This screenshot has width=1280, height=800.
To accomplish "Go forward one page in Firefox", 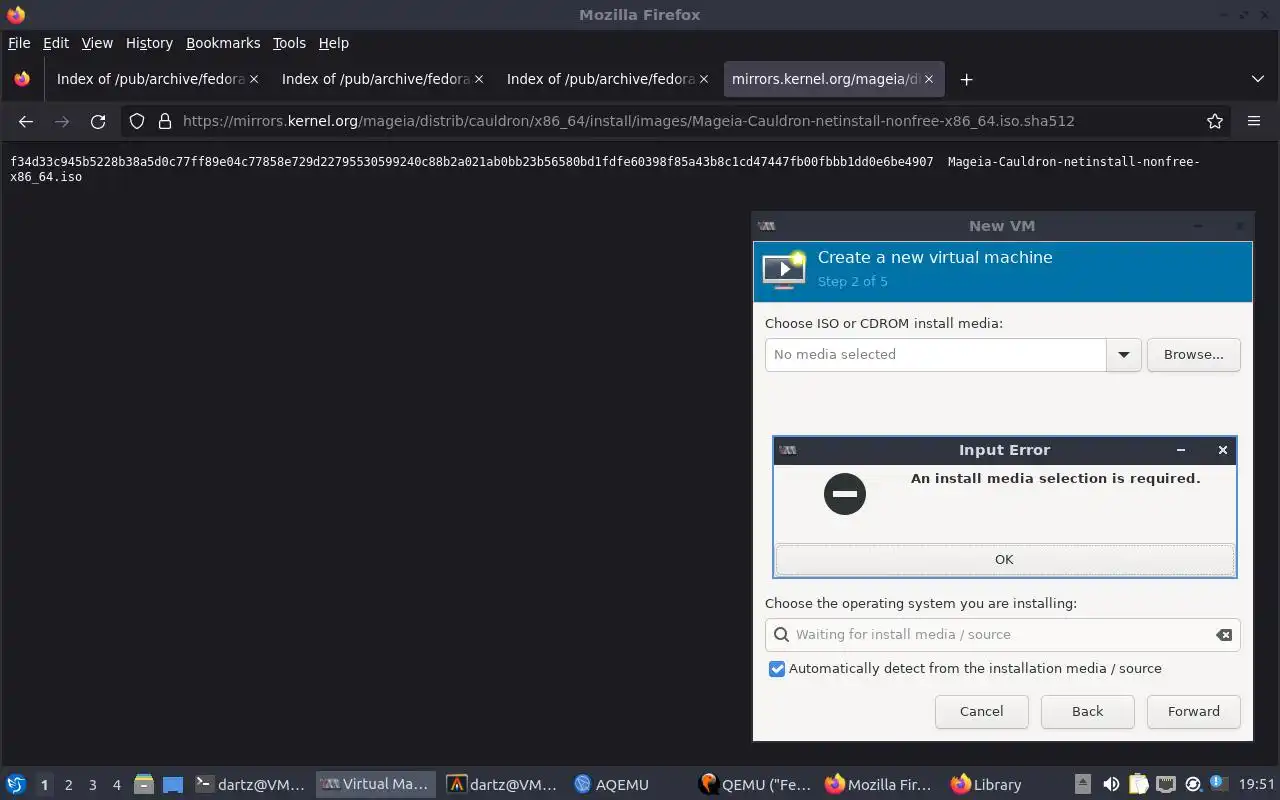I will pos(62,121).
